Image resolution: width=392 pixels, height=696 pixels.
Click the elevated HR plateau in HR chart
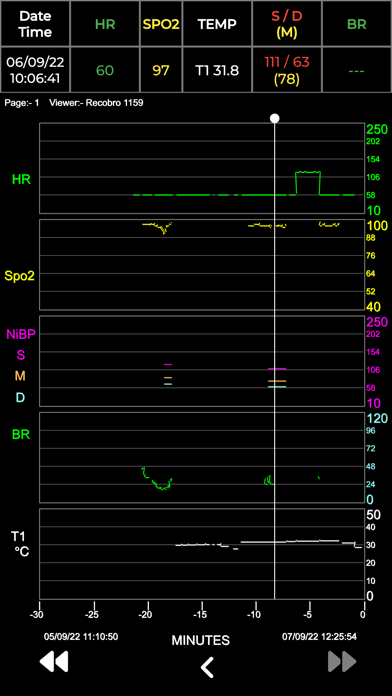click(x=308, y=172)
